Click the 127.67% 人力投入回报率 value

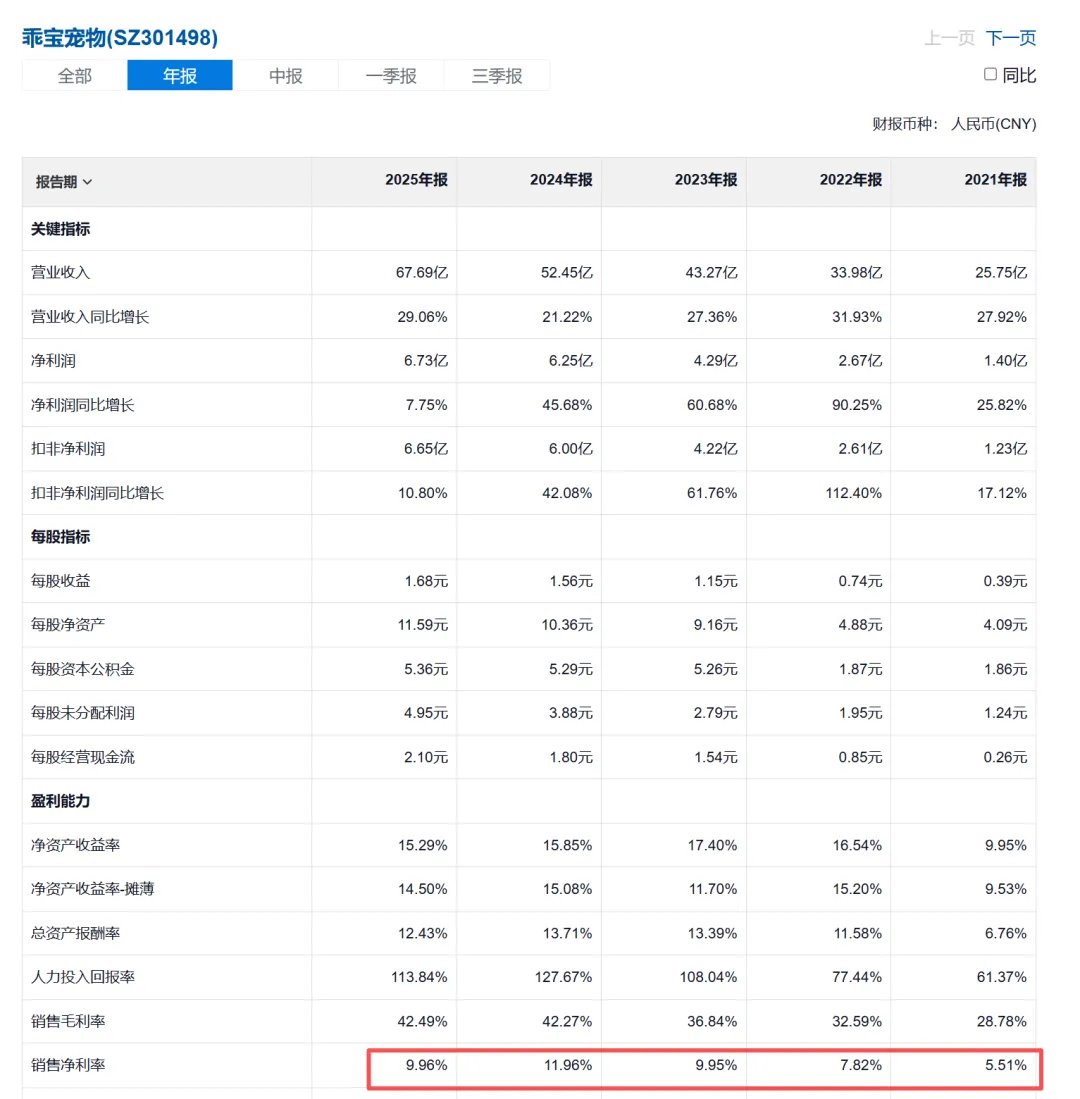(x=563, y=977)
